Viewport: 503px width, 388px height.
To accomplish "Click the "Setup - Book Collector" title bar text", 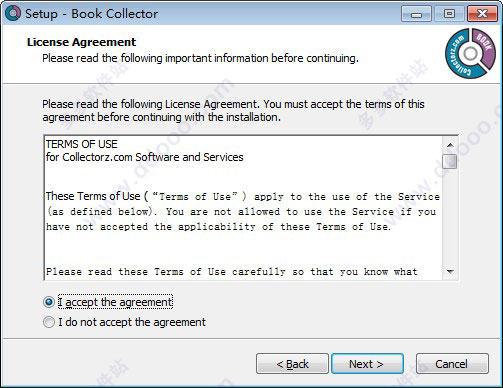I will [91, 14].
